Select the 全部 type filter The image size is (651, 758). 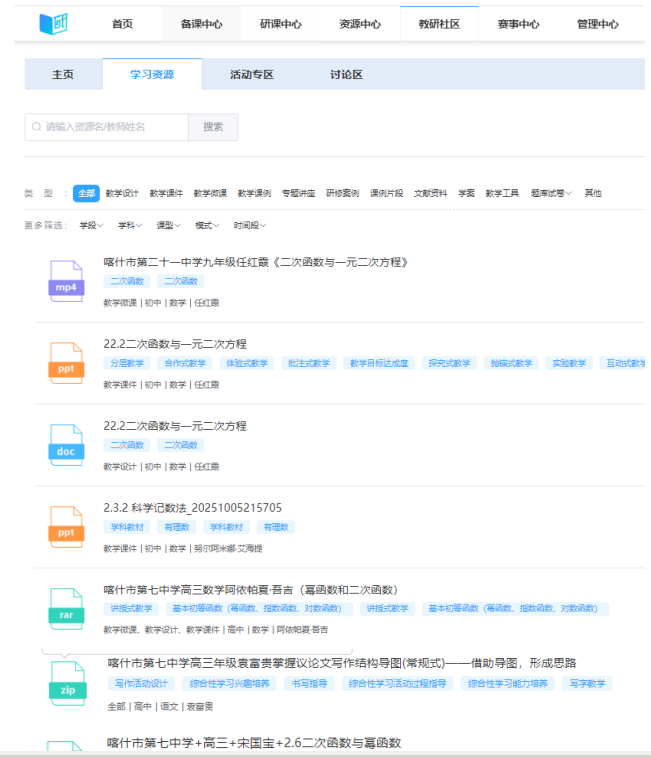tap(87, 193)
